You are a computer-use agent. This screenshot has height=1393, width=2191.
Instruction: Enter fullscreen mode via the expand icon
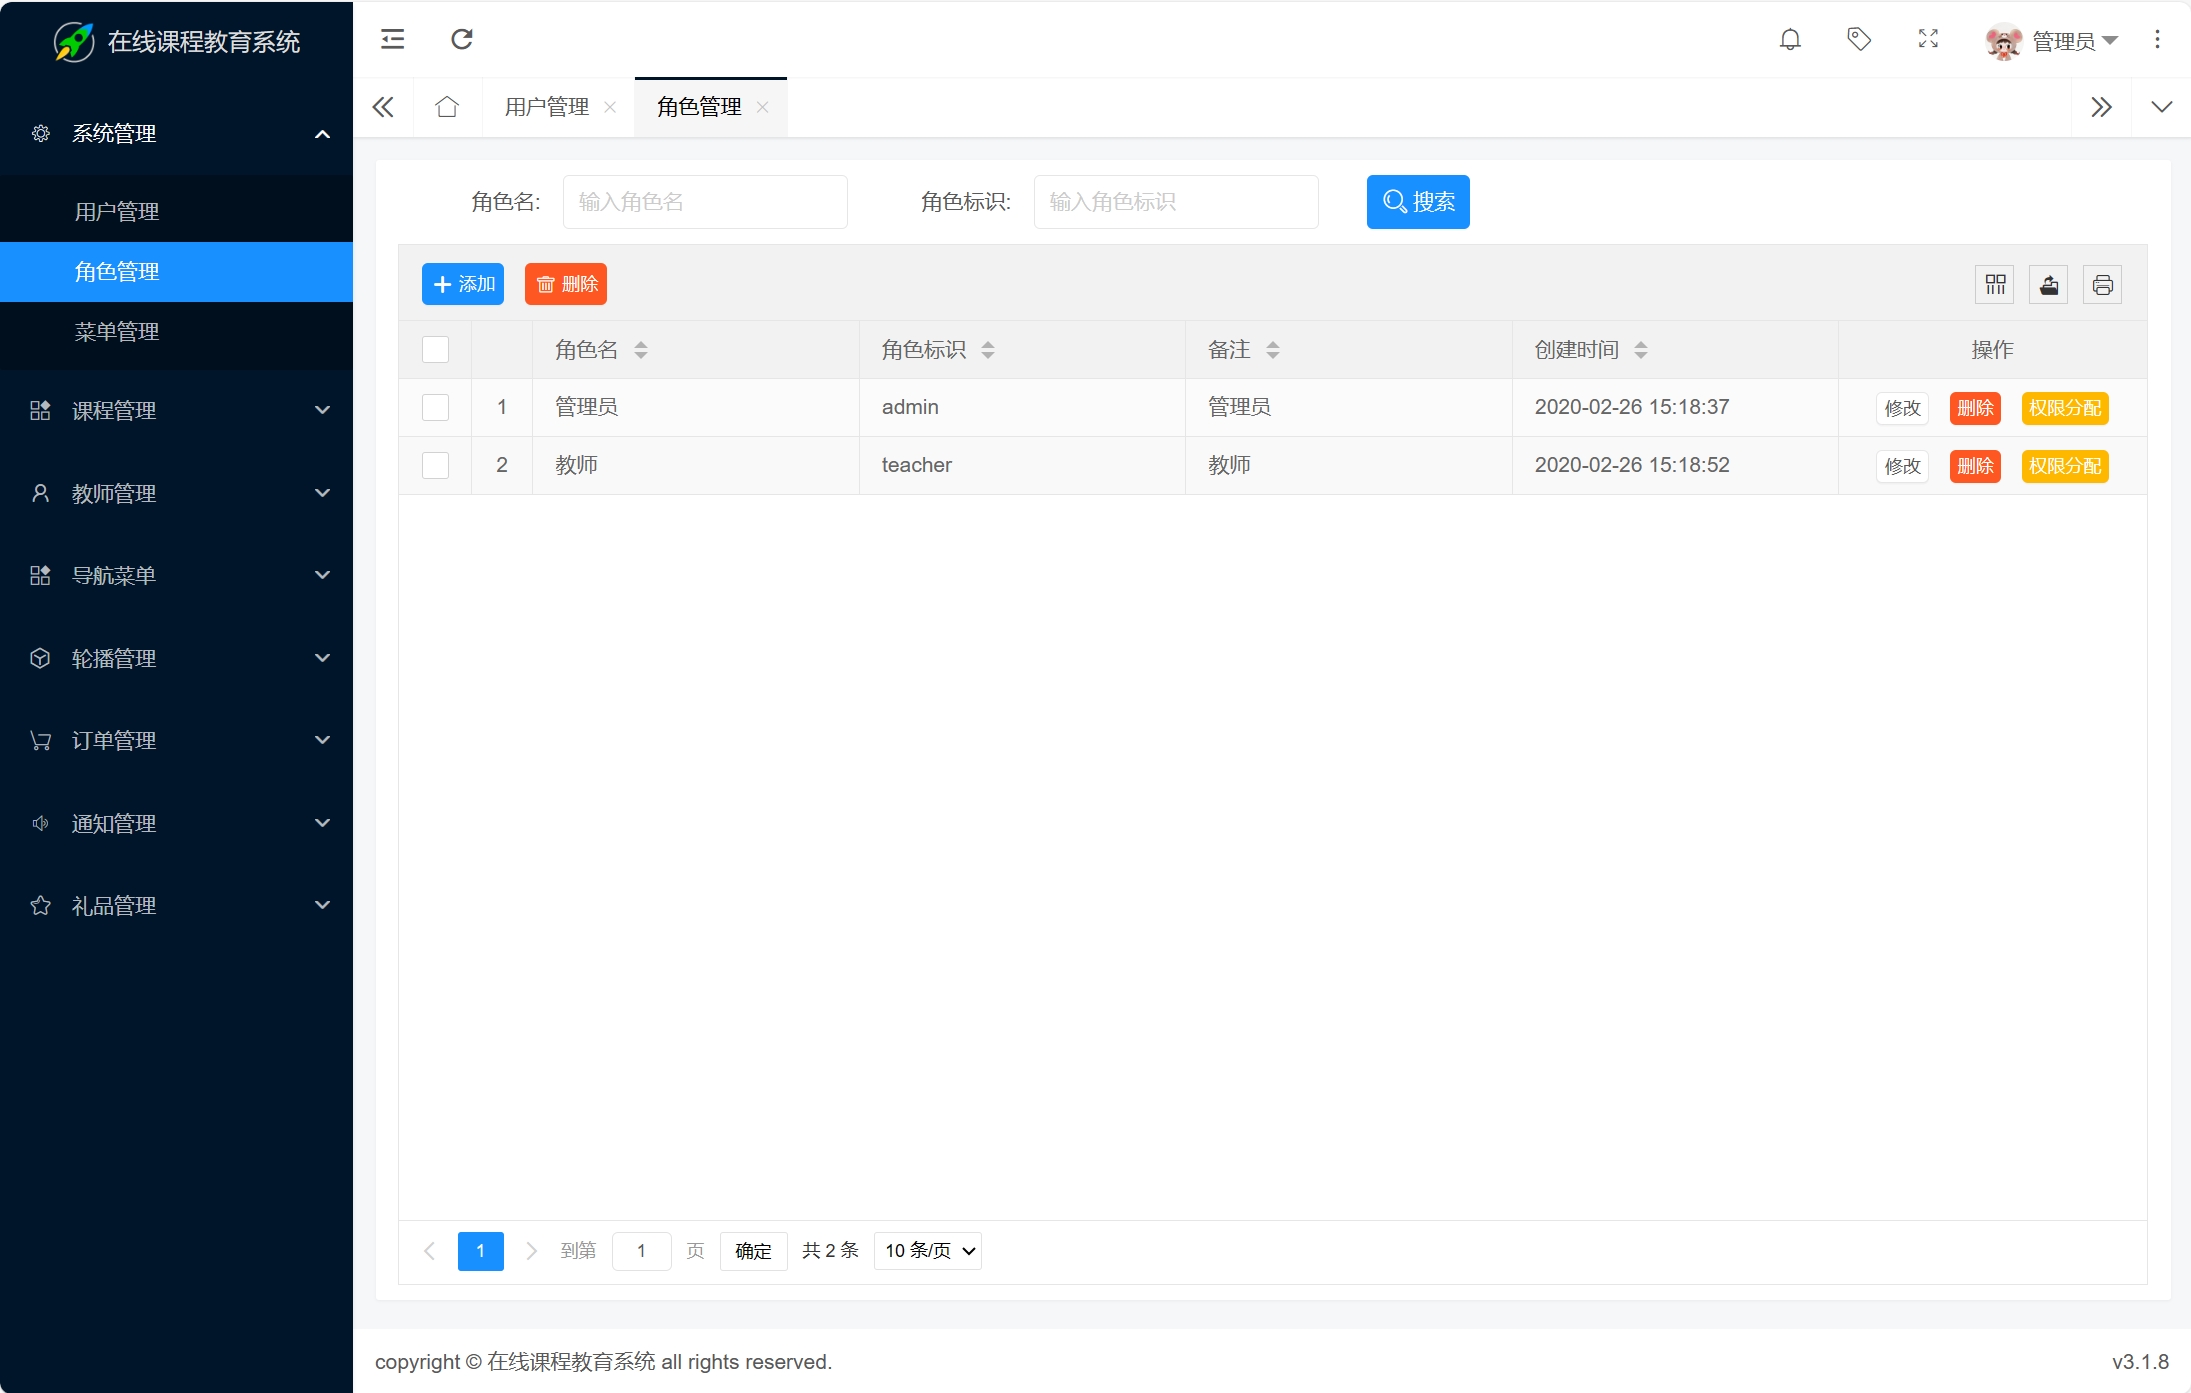click(1928, 39)
